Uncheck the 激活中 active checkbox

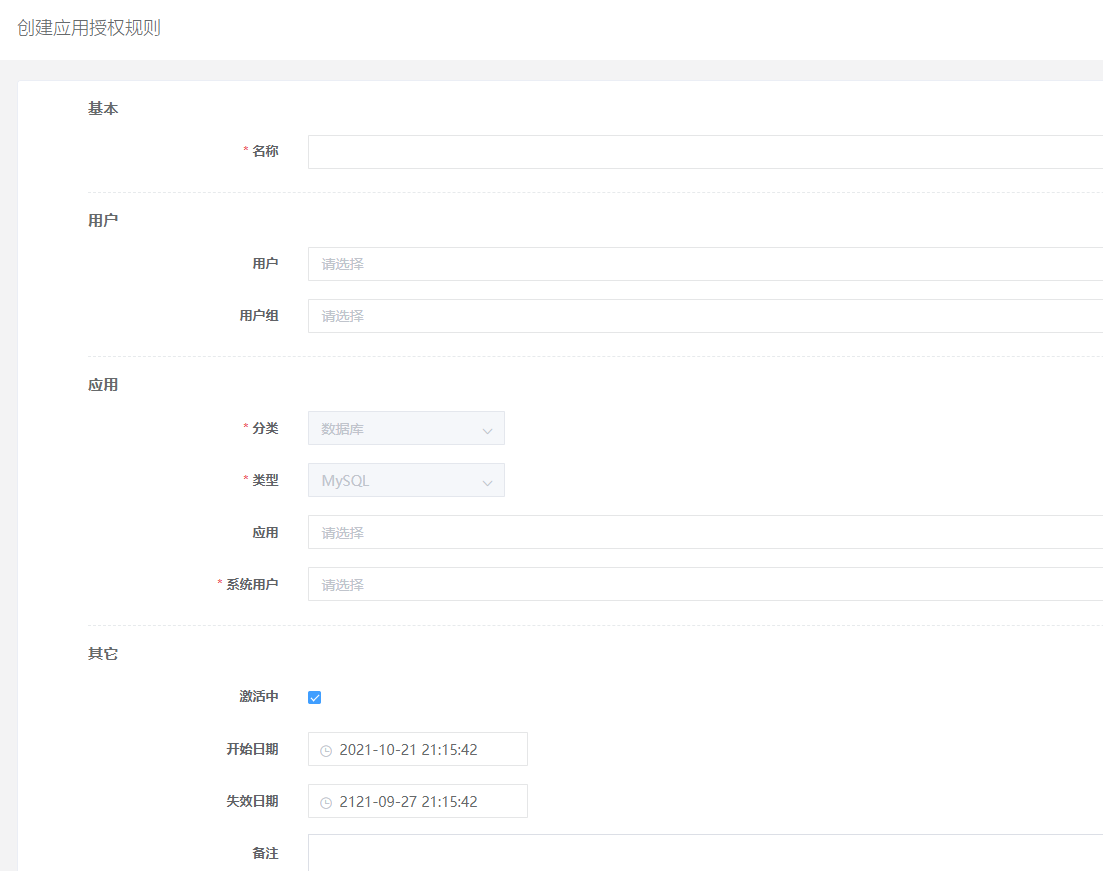click(314, 697)
